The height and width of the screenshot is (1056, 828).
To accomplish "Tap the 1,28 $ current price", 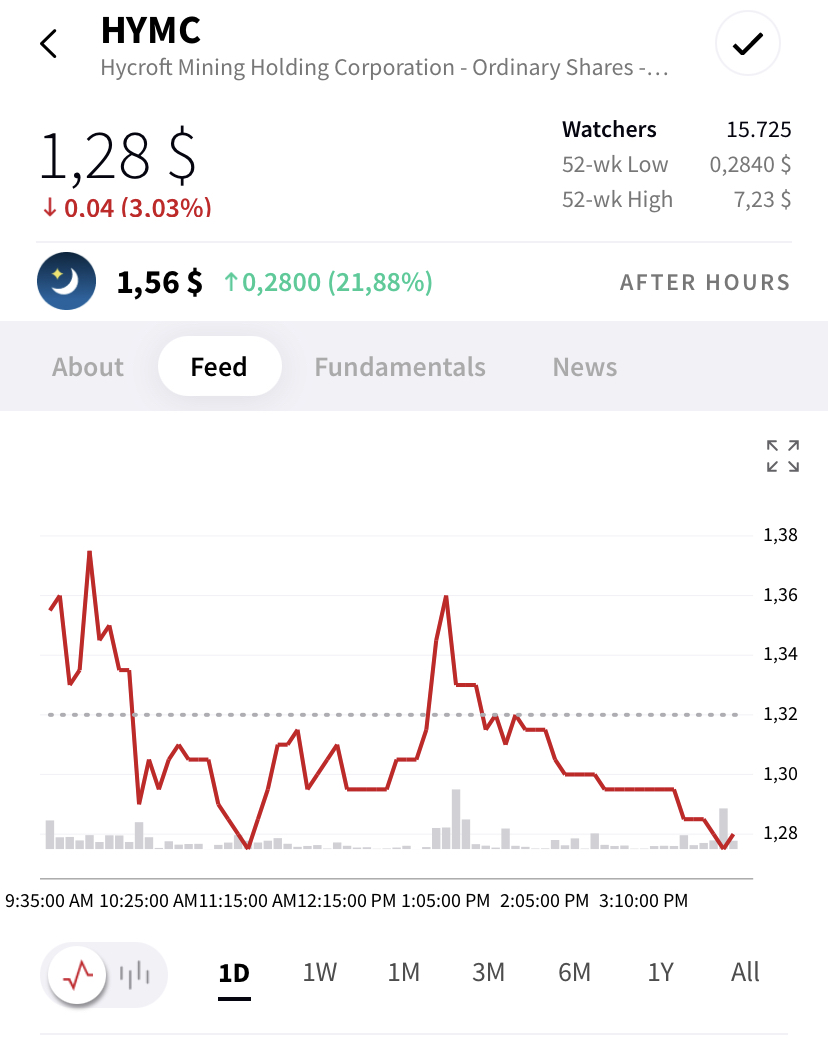I will point(118,157).
